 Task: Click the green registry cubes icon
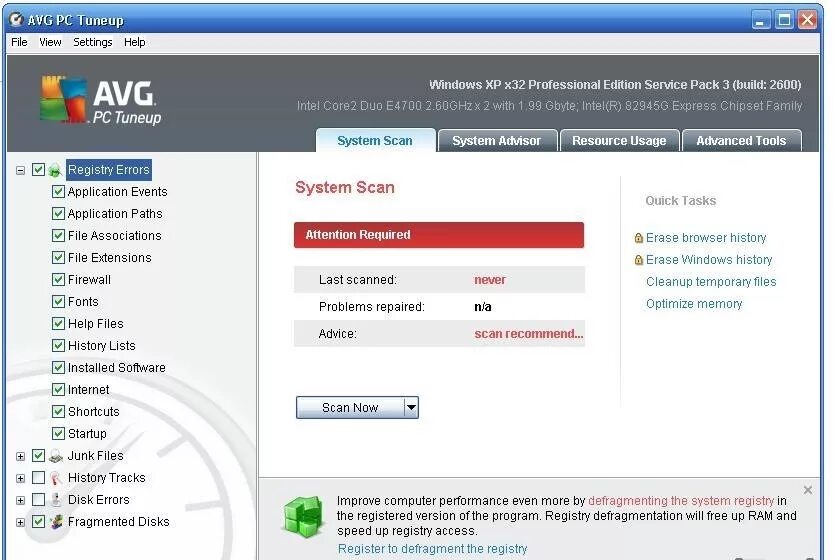[x=303, y=516]
